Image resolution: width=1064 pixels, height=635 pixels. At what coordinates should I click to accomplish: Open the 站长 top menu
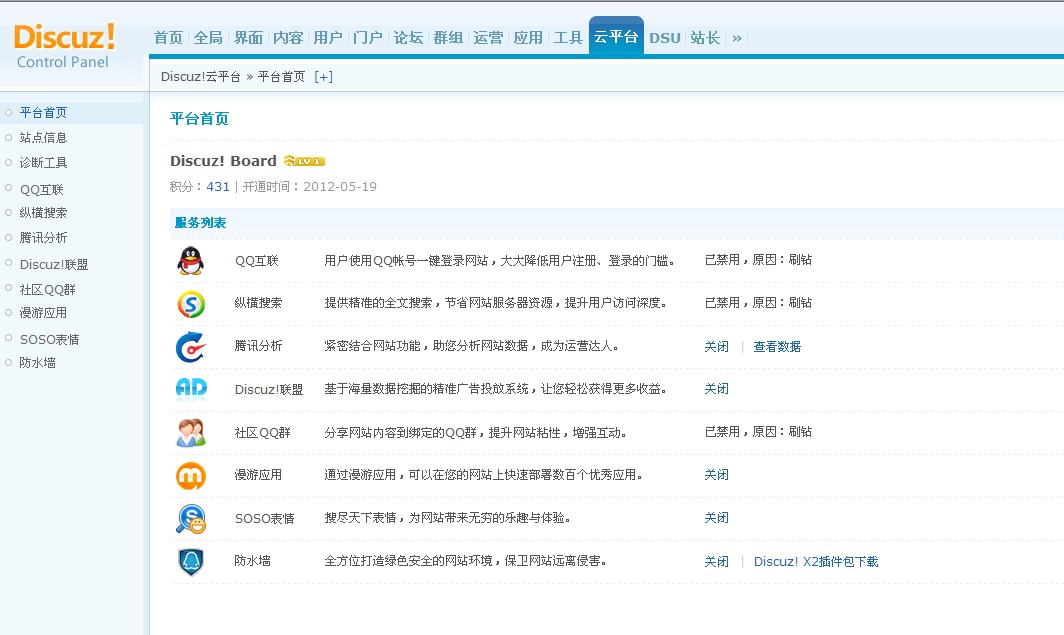click(x=705, y=38)
